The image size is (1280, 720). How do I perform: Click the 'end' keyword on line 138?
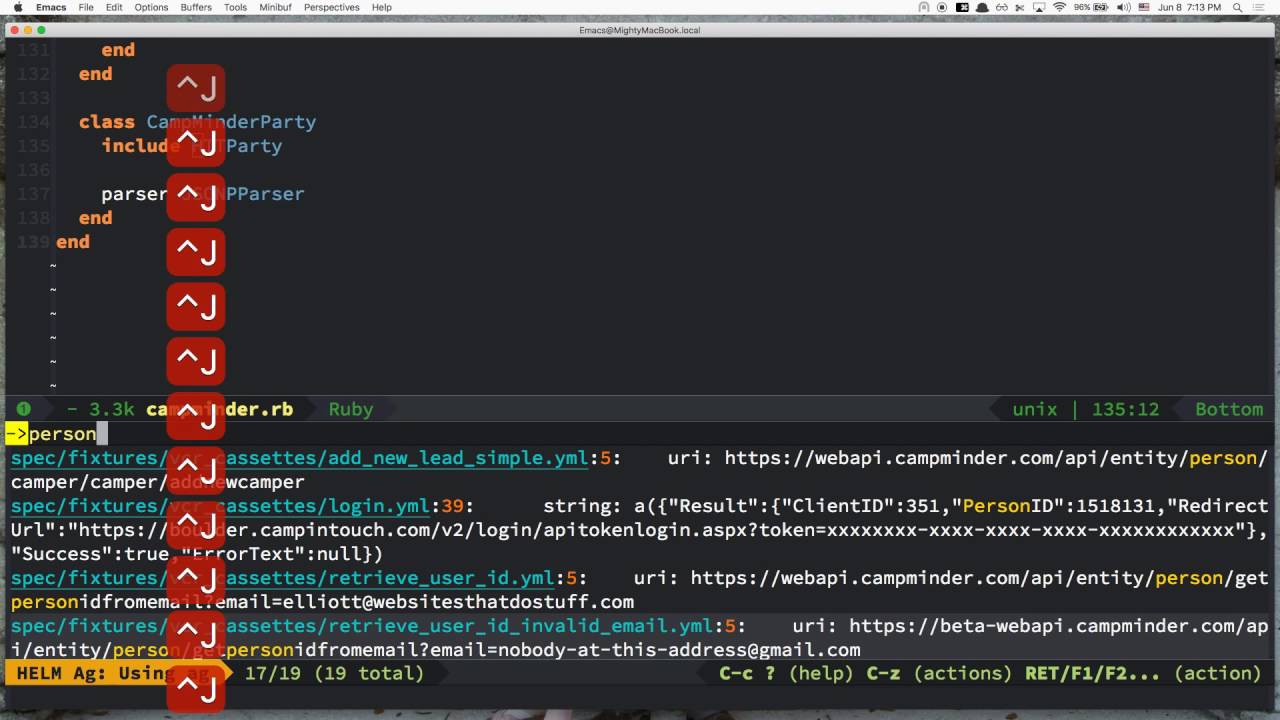click(x=96, y=217)
